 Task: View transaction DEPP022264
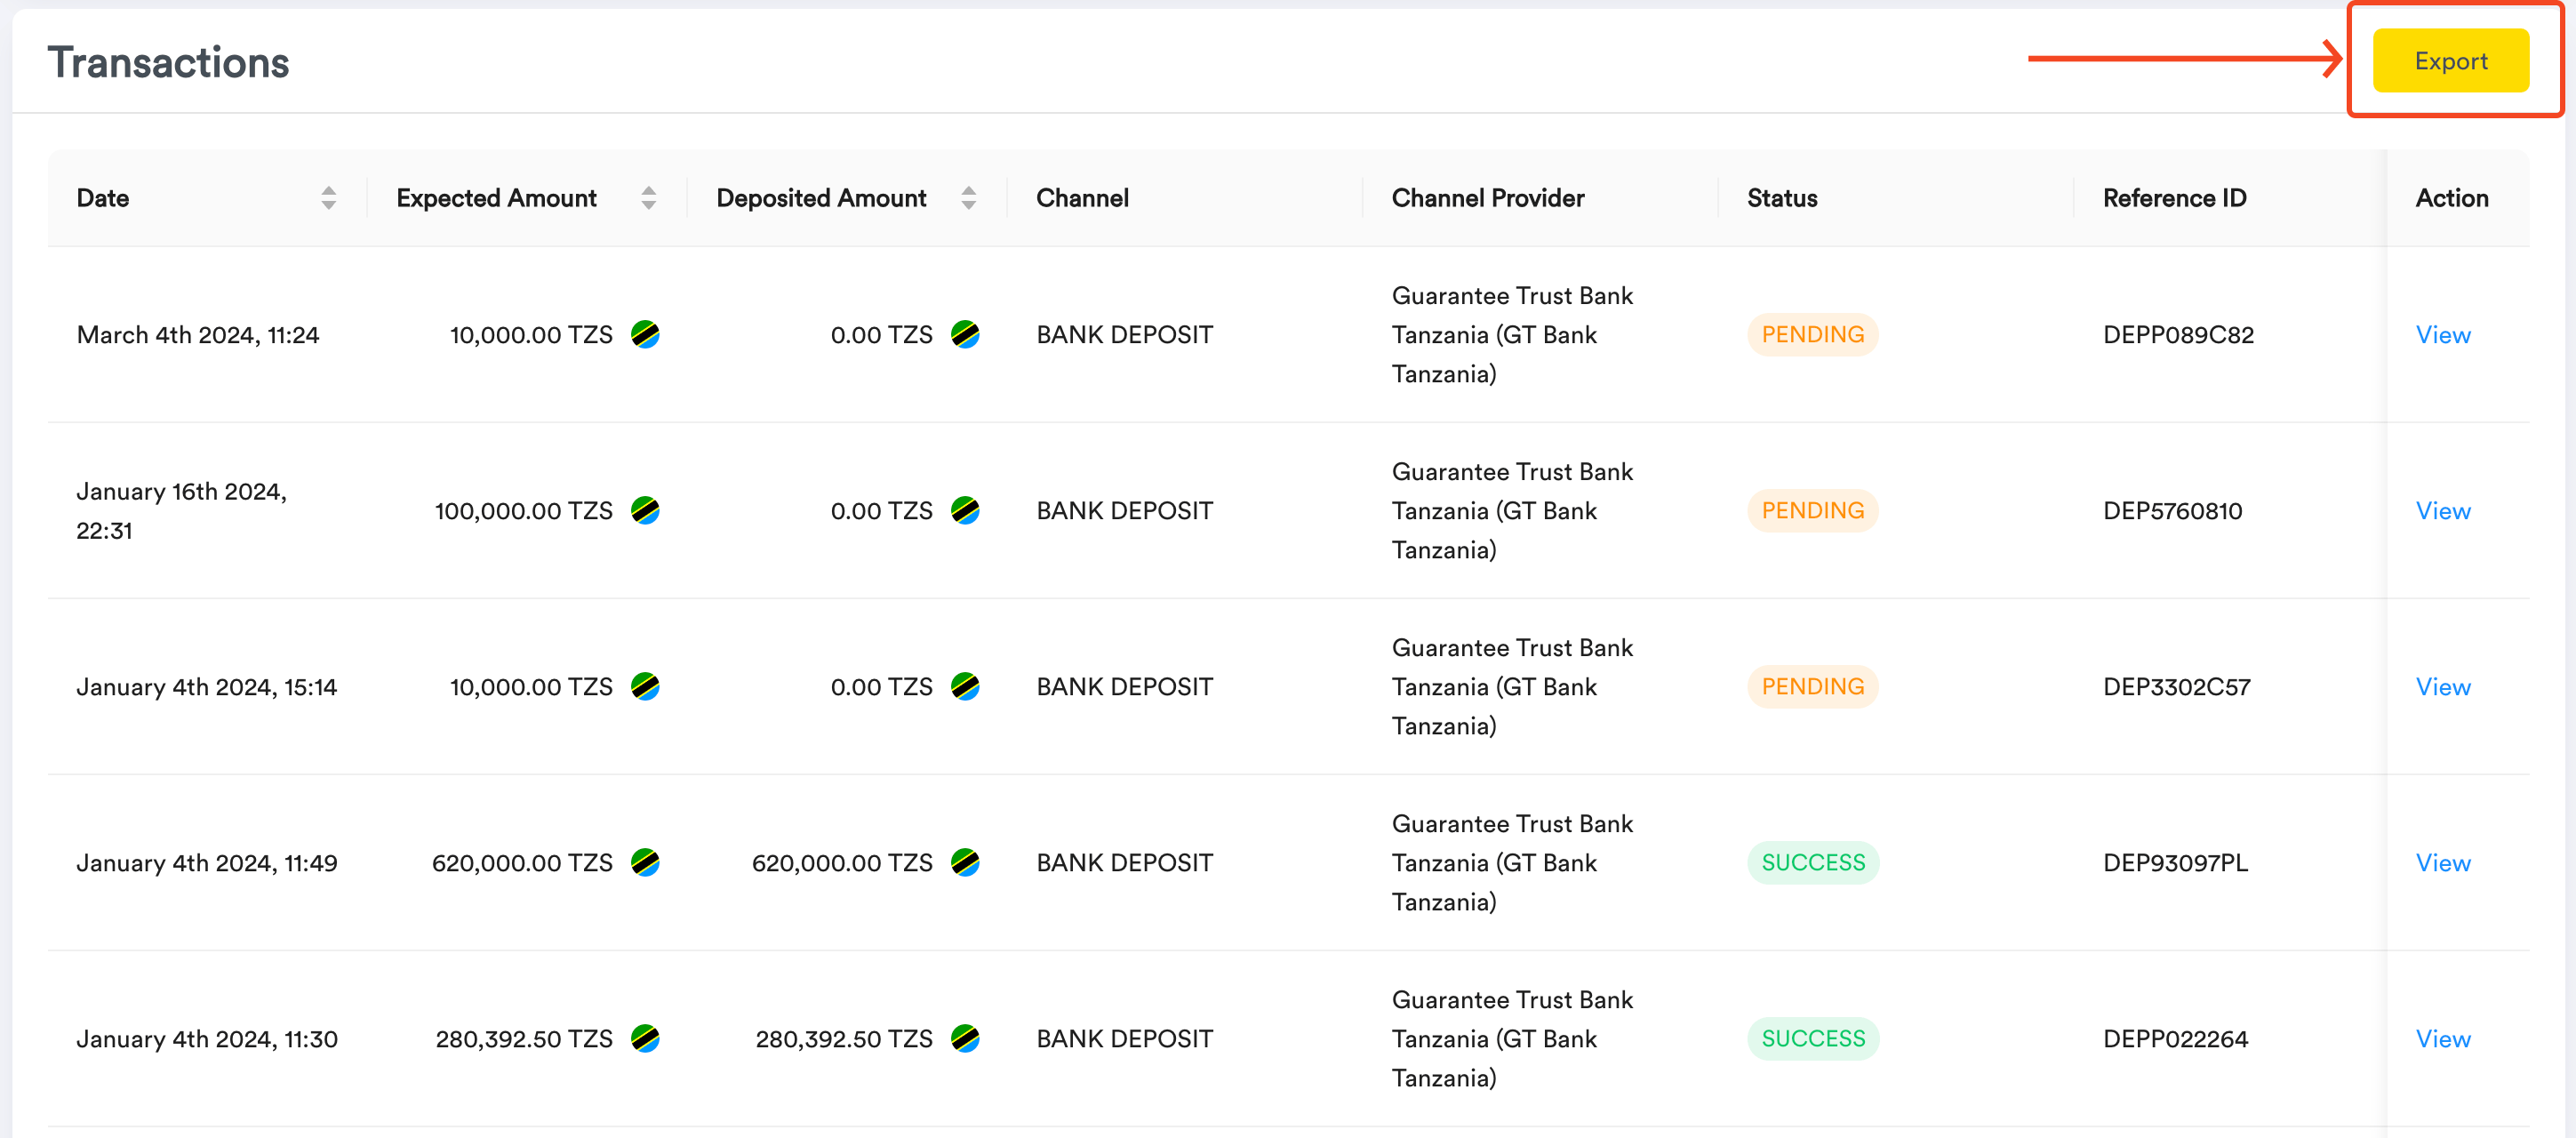[x=2442, y=1039]
